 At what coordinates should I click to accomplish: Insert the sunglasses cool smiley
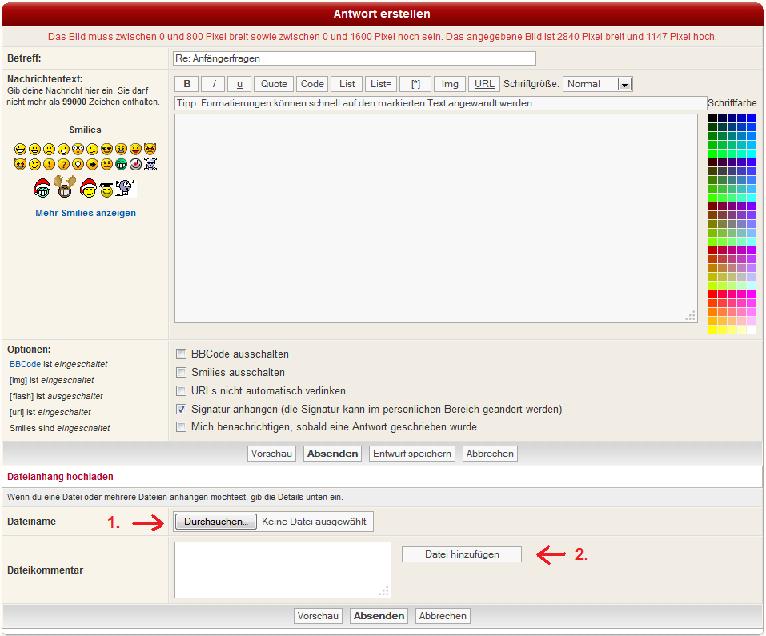click(x=106, y=149)
